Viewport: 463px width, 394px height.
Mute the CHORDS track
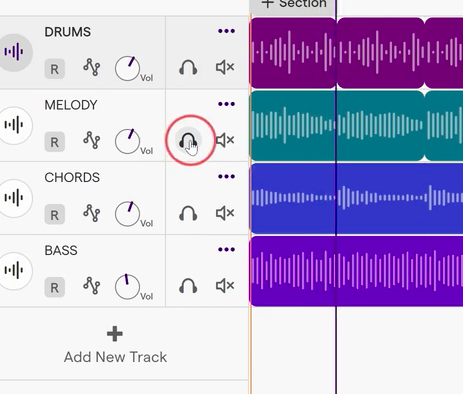(x=225, y=213)
